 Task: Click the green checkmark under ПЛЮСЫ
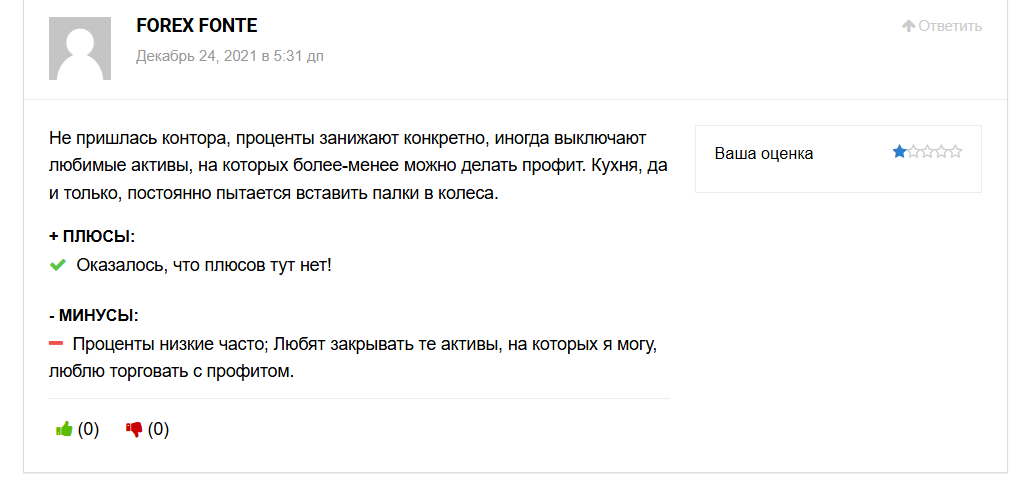(58, 264)
